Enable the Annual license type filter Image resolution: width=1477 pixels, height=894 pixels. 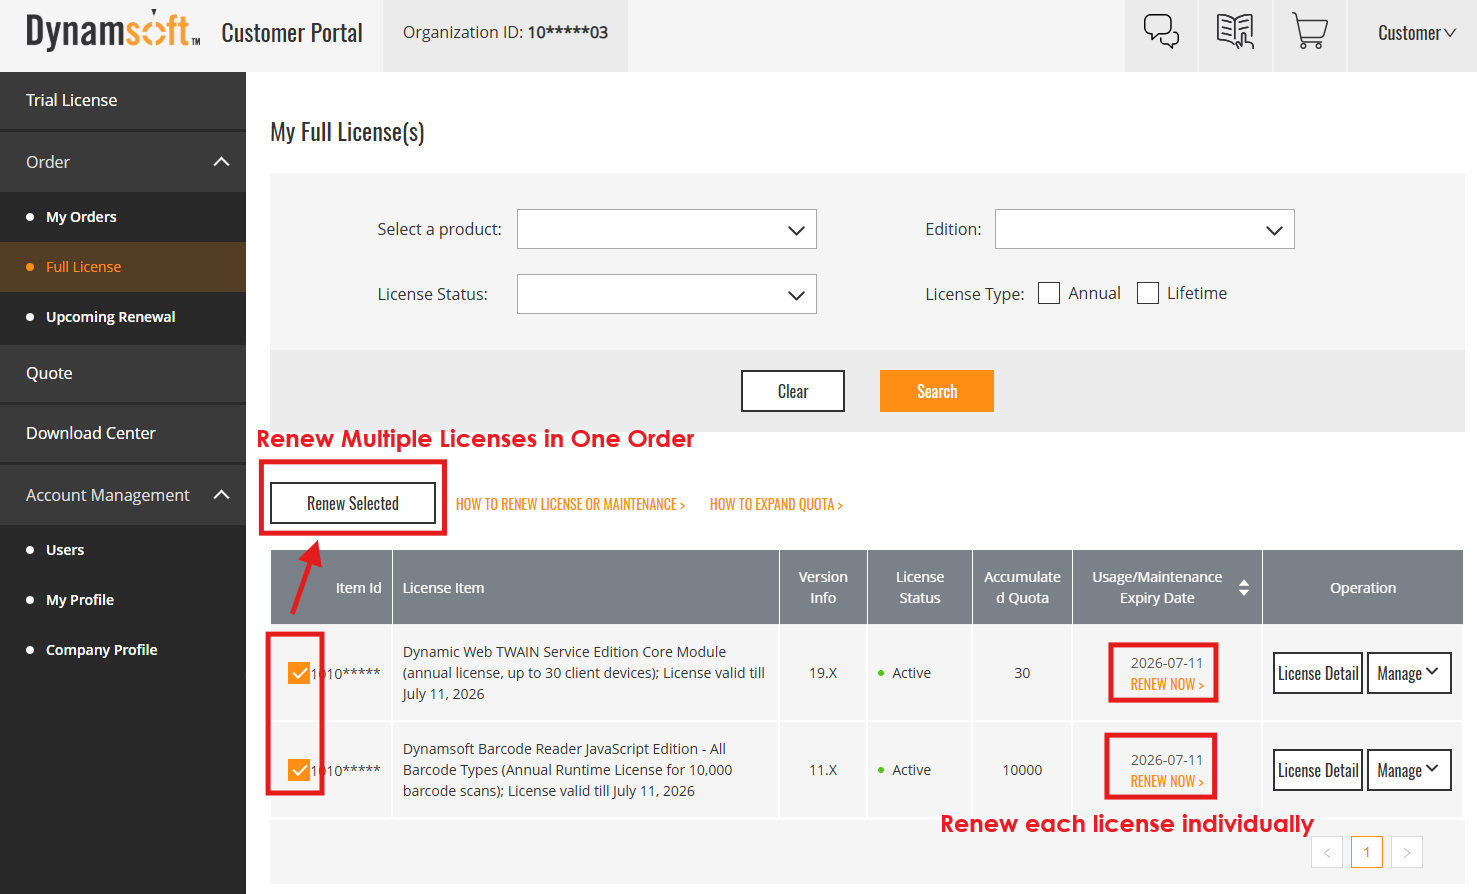pyautogui.click(x=1048, y=292)
